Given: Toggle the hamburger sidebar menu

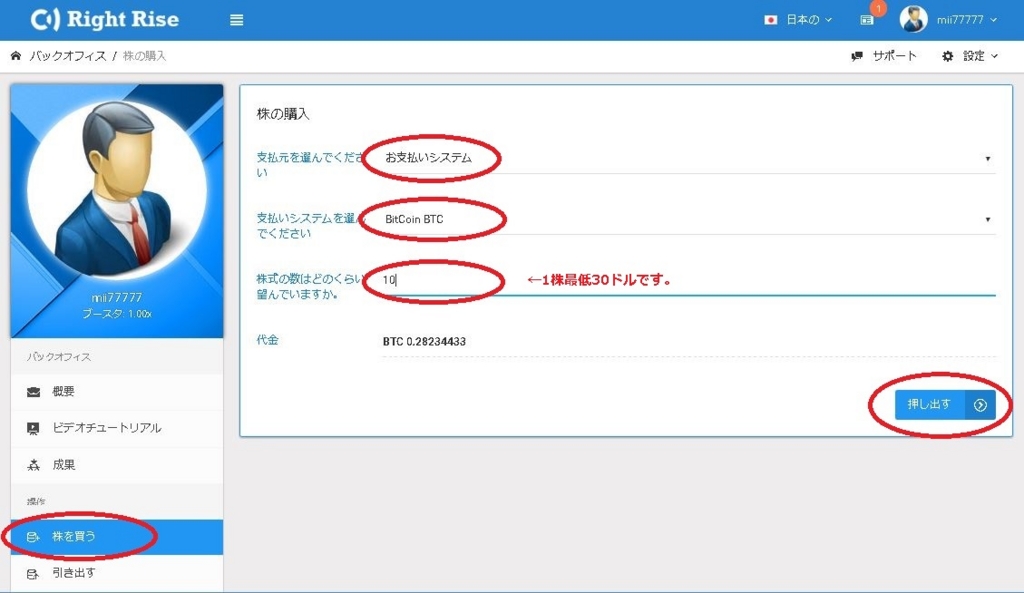Looking at the screenshot, I should click(x=236, y=20).
